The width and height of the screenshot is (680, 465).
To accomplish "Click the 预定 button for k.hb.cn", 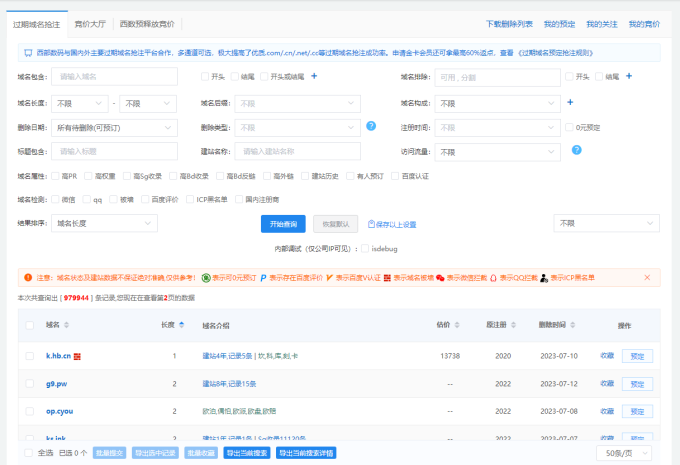I will pos(637,356).
